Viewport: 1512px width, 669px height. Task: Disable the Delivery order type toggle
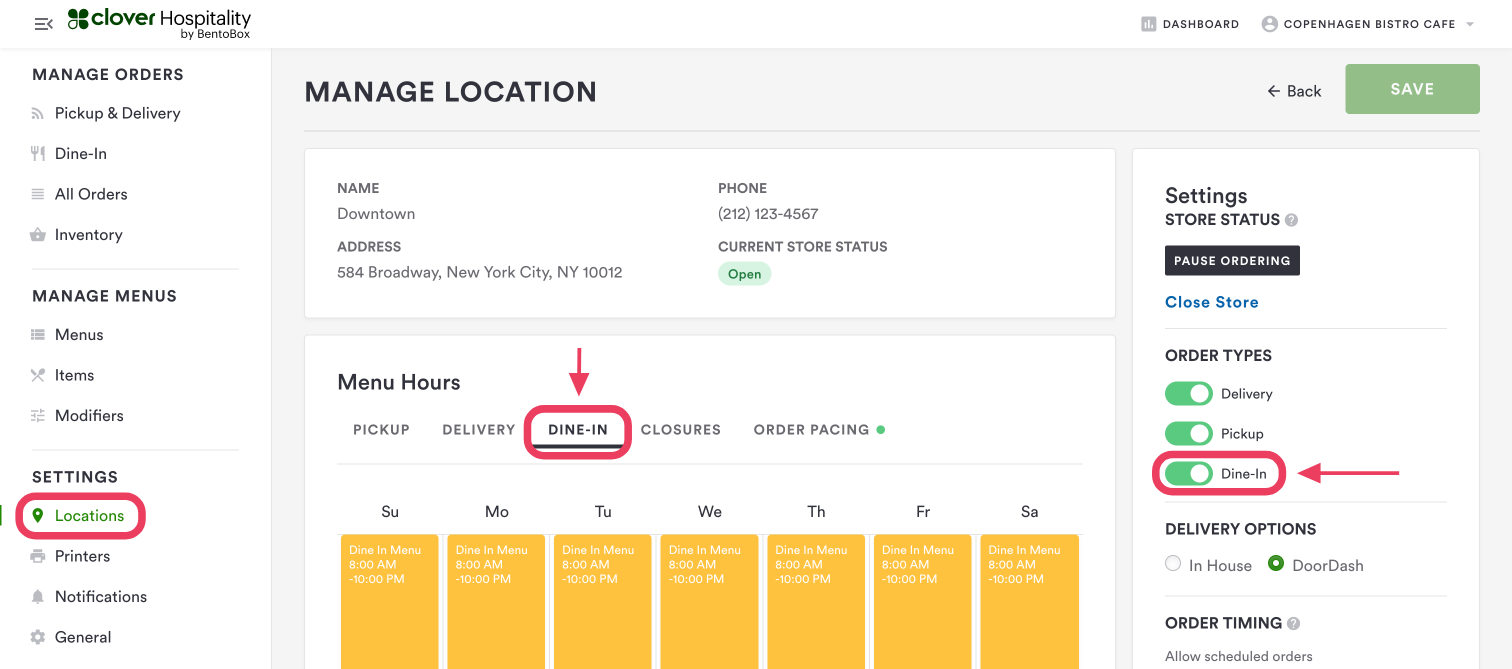pyautogui.click(x=1188, y=394)
